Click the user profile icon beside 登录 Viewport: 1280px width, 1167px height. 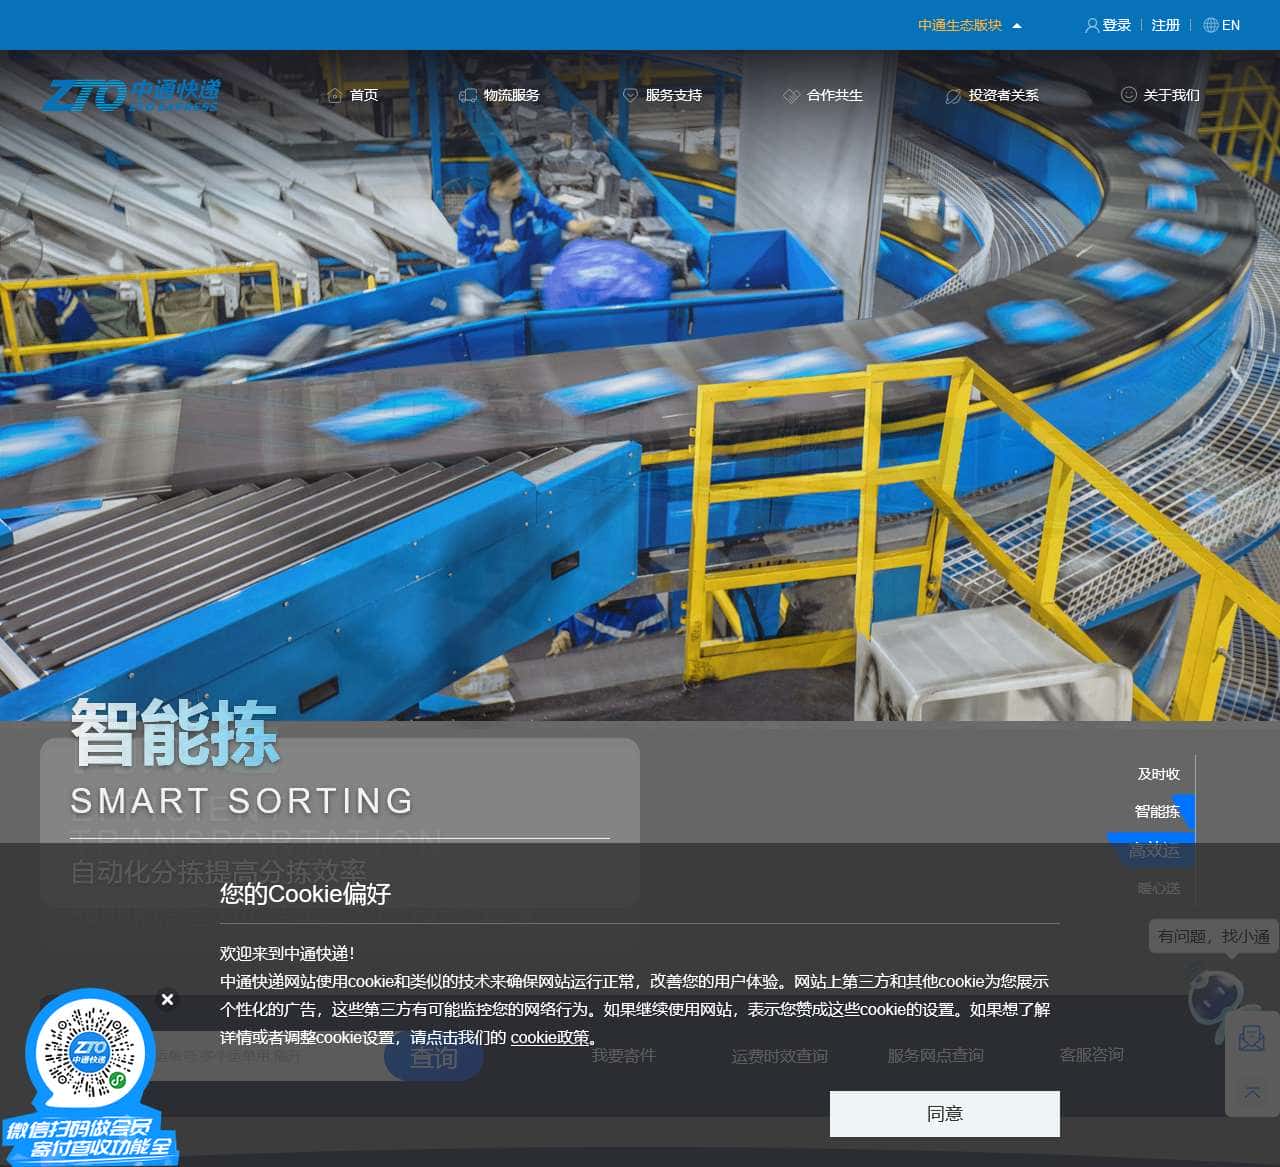click(1092, 25)
